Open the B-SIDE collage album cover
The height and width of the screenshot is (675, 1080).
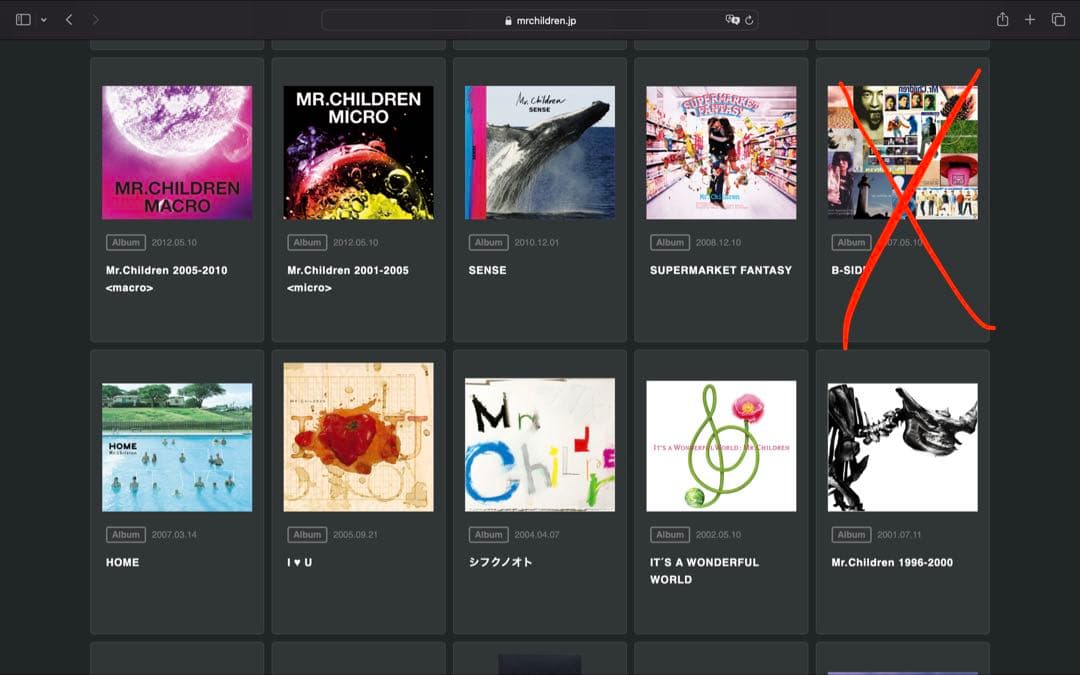pos(902,152)
